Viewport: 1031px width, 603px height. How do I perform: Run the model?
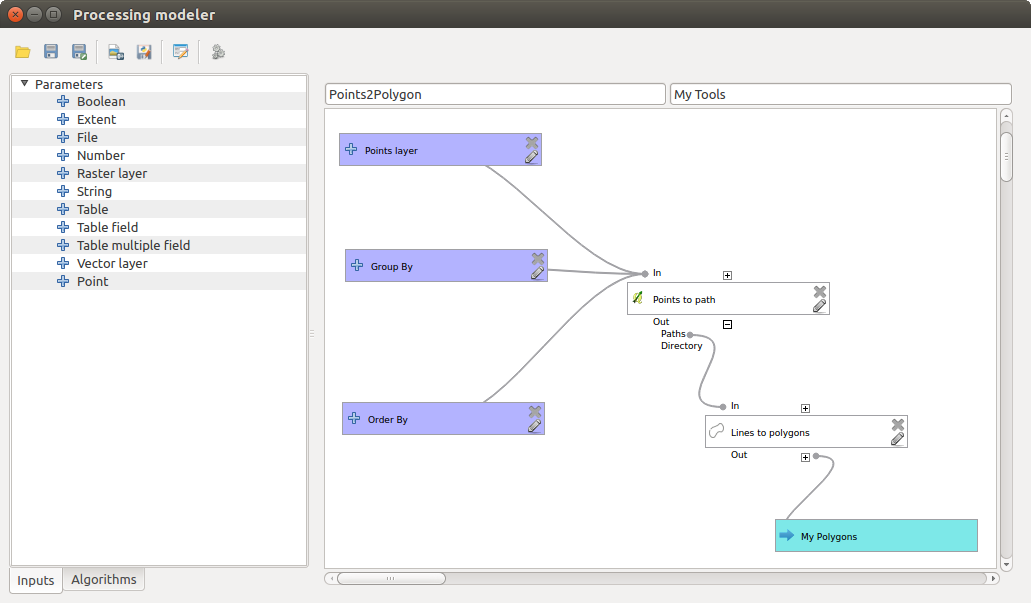click(x=218, y=52)
